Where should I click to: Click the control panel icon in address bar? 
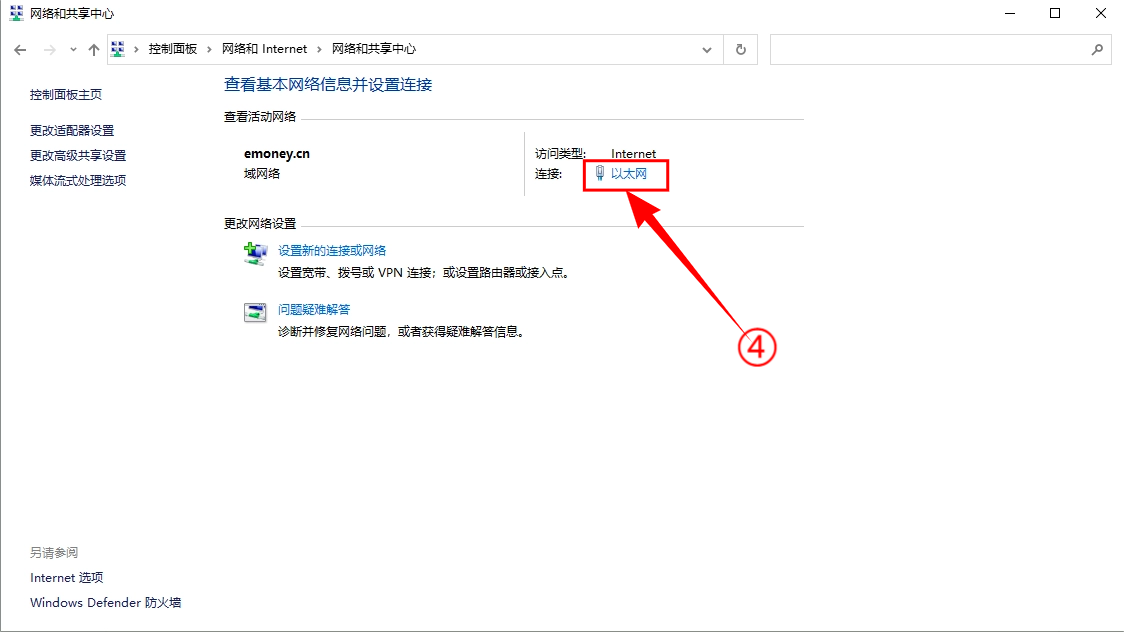coord(118,49)
